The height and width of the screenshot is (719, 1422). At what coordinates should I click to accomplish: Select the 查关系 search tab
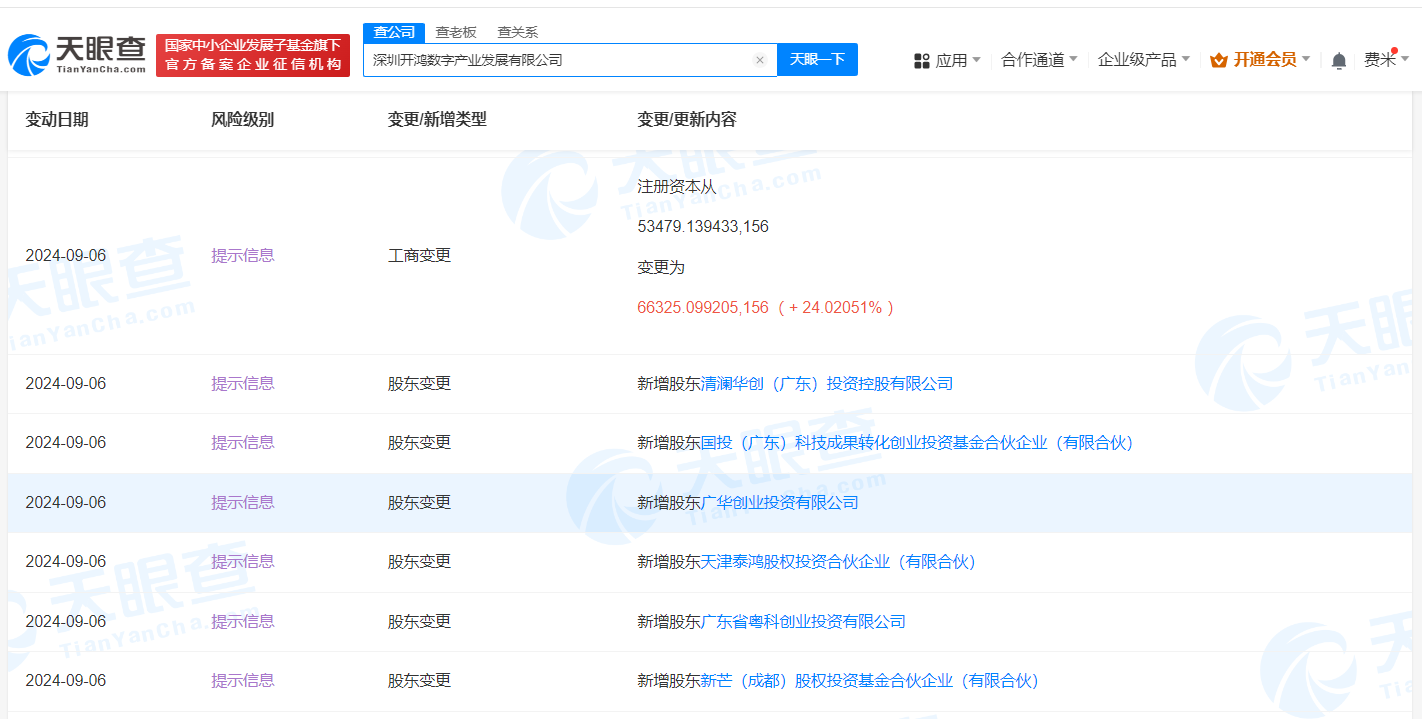click(x=517, y=32)
